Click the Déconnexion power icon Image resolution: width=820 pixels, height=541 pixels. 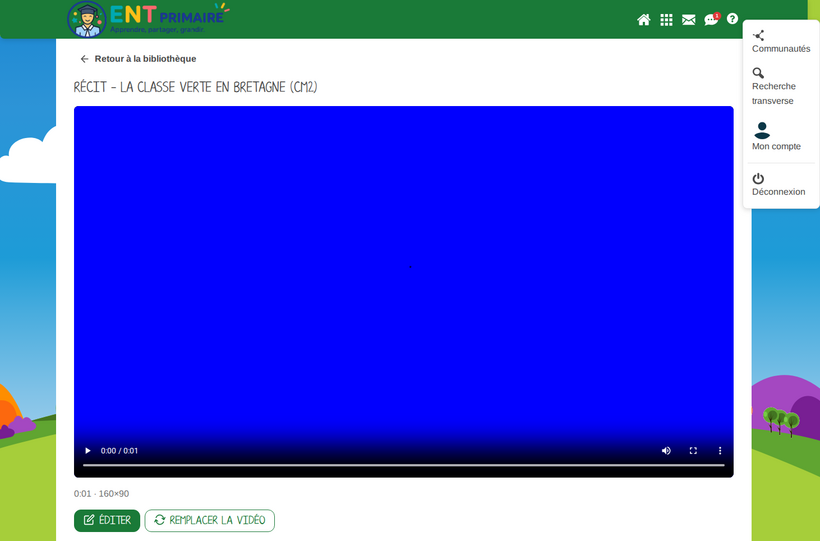tap(758, 178)
